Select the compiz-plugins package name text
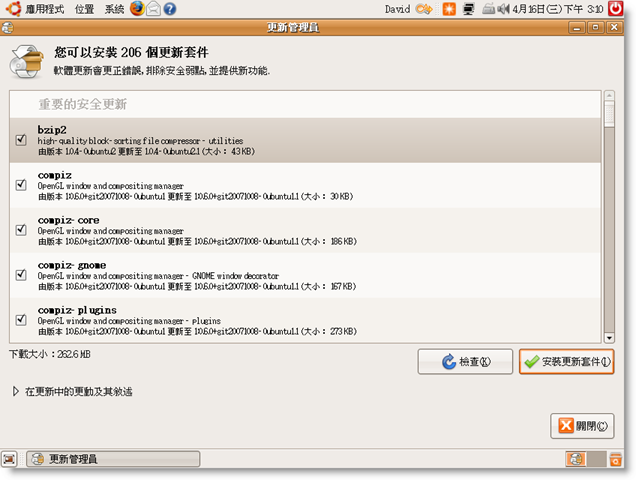636x480 pixels. (x=77, y=310)
